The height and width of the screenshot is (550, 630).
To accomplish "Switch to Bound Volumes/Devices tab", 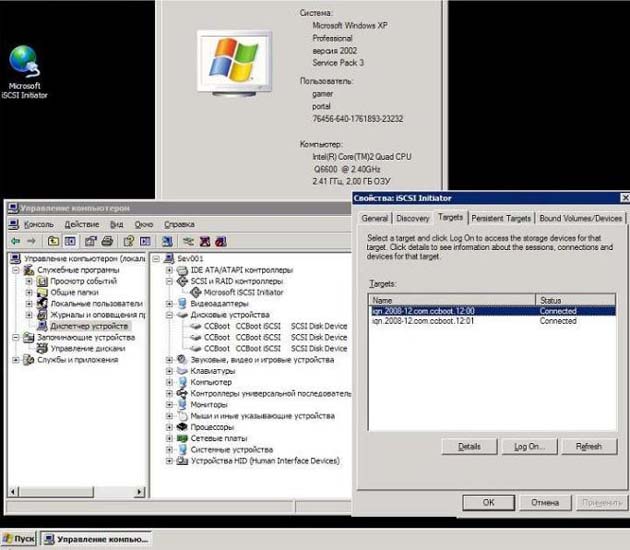I will [x=581, y=218].
